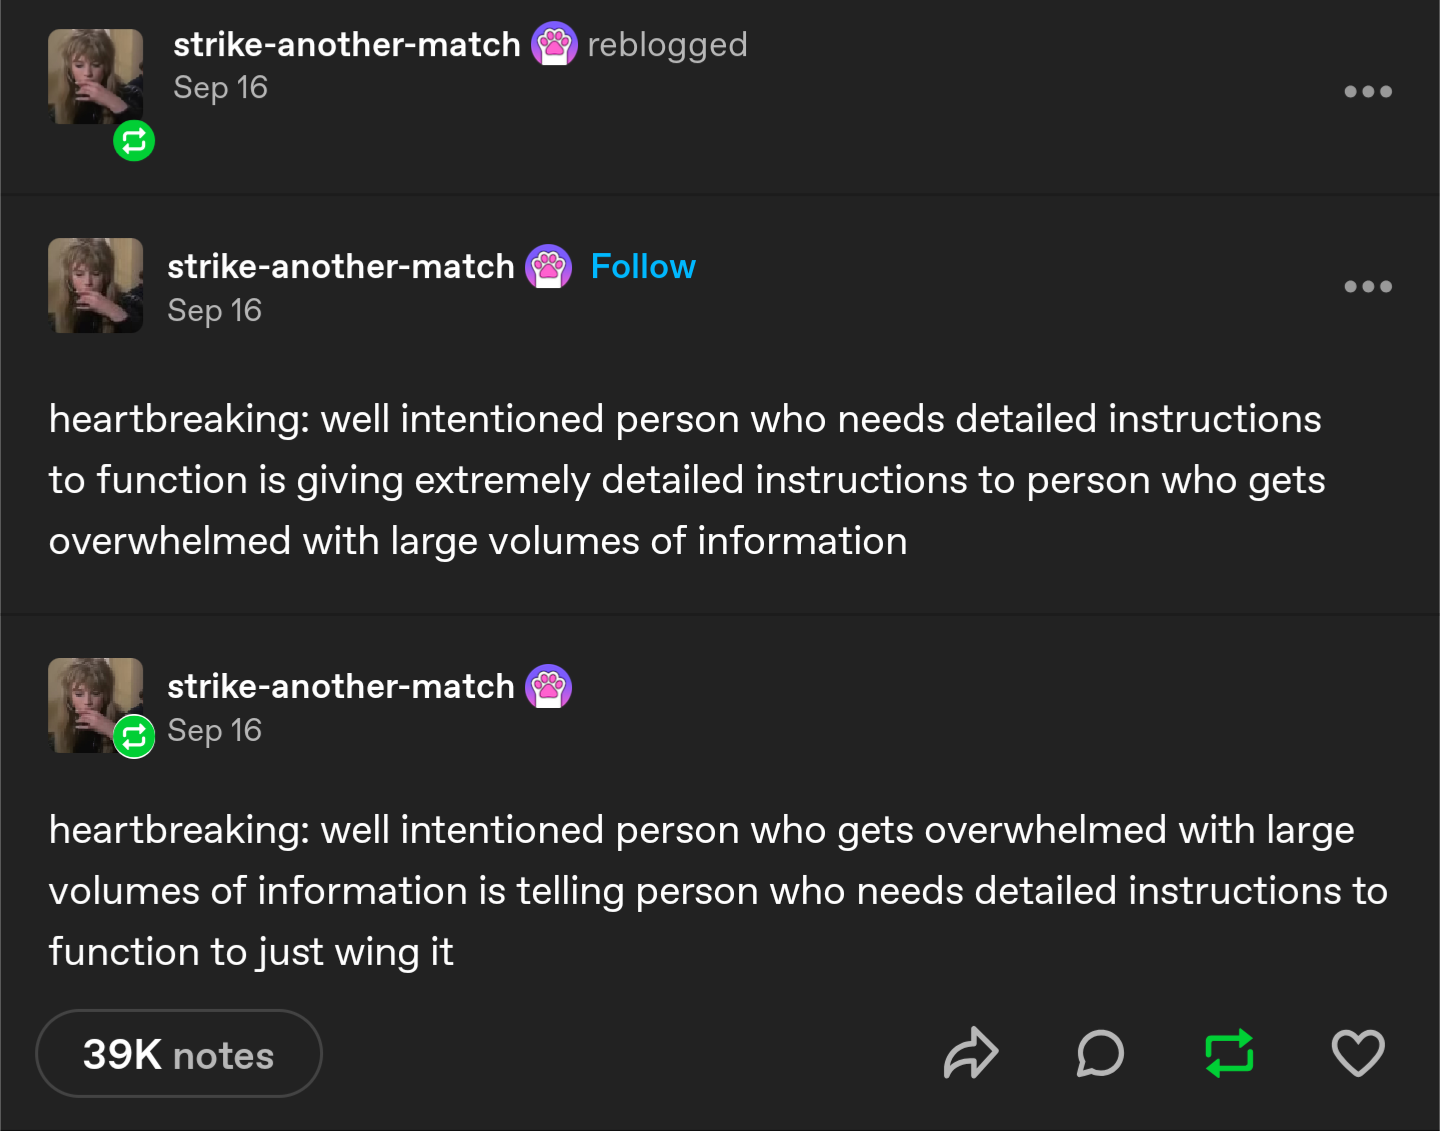
Task: Click the bottom reblog post avatar
Action: coord(90,698)
